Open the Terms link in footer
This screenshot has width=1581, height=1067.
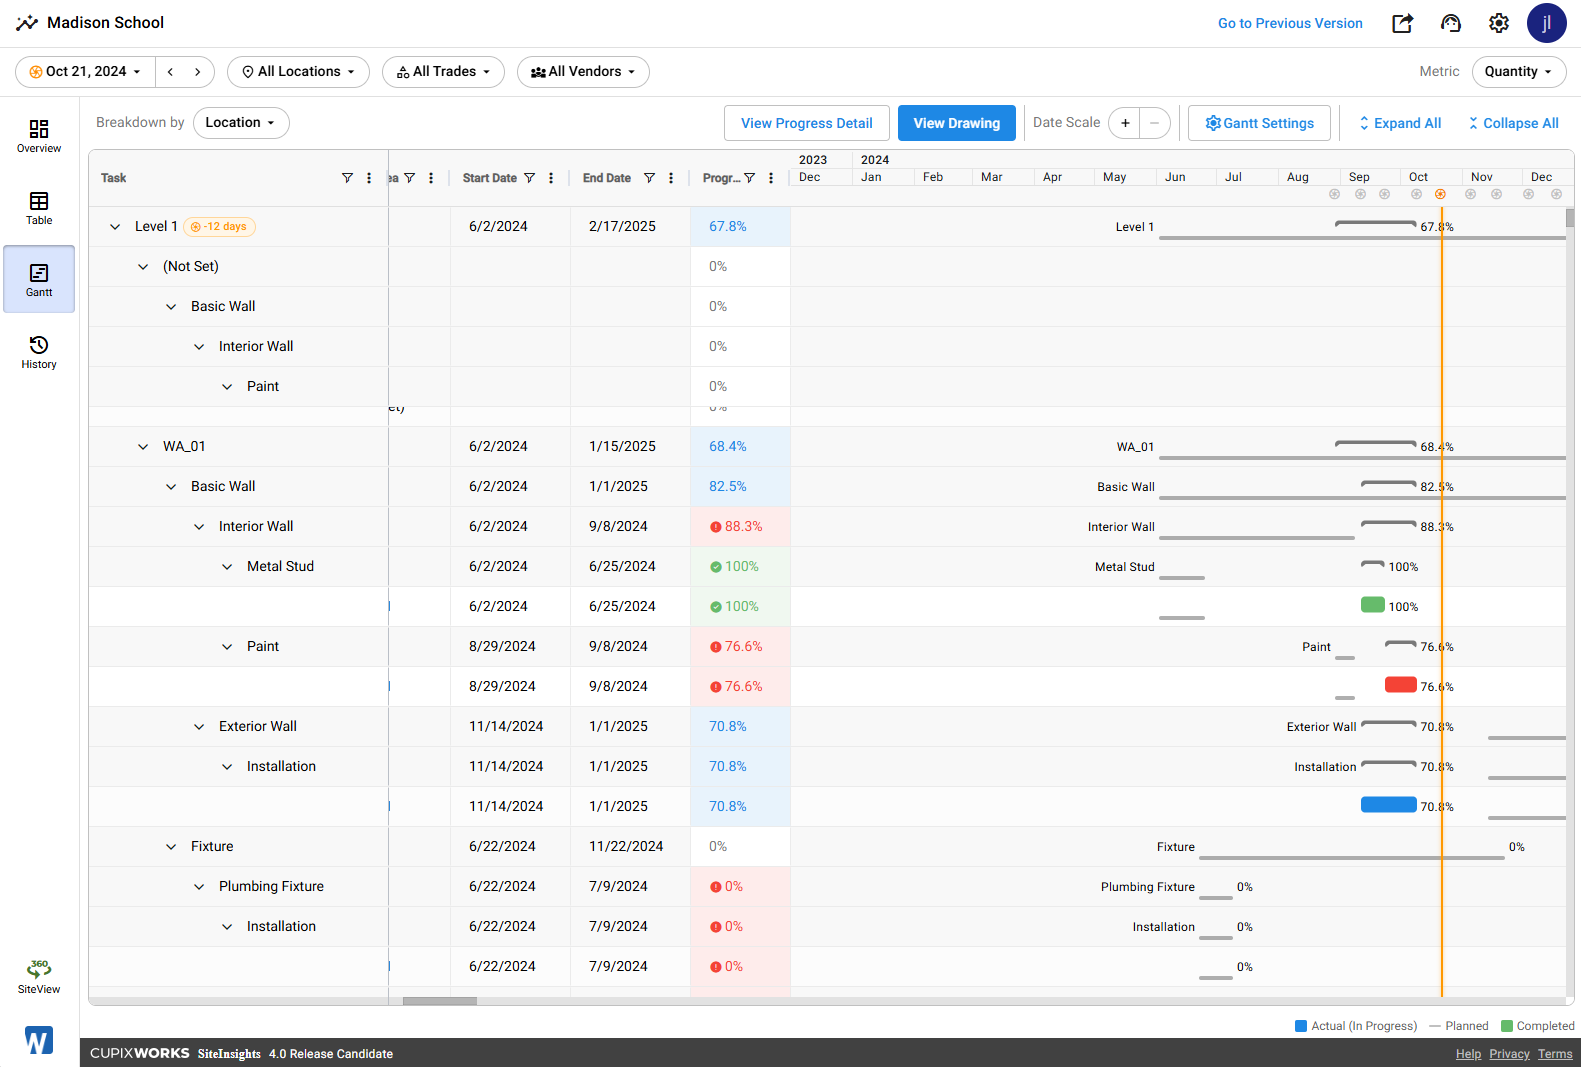pos(1555,1054)
